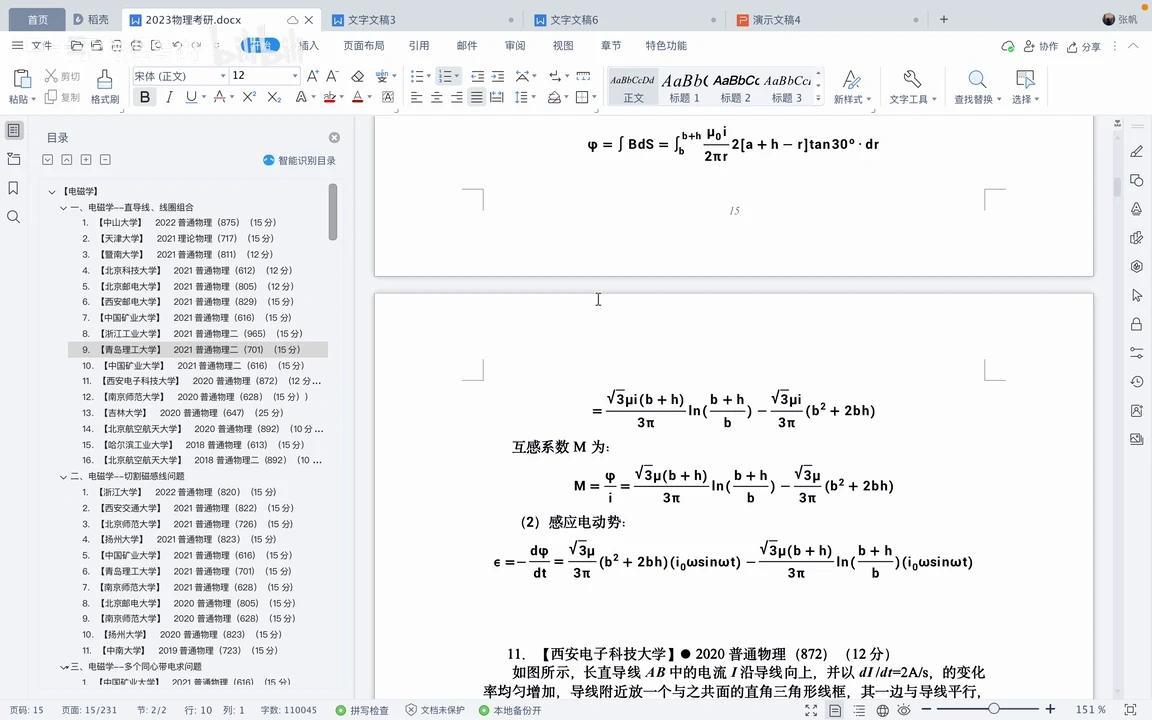Click text highlight color swatch
Screen dimensions: 1152x720
point(329,97)
